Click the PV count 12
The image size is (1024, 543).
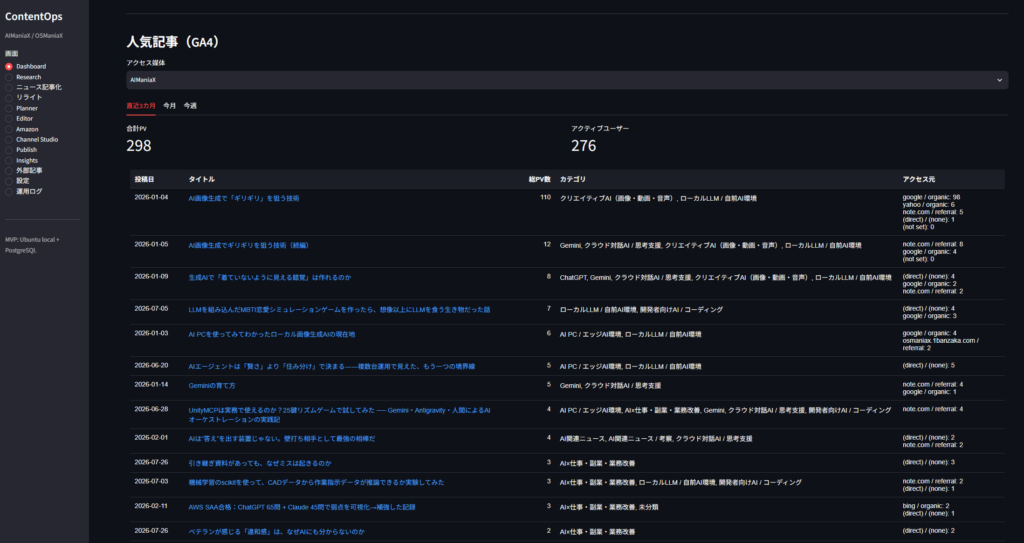547,244
